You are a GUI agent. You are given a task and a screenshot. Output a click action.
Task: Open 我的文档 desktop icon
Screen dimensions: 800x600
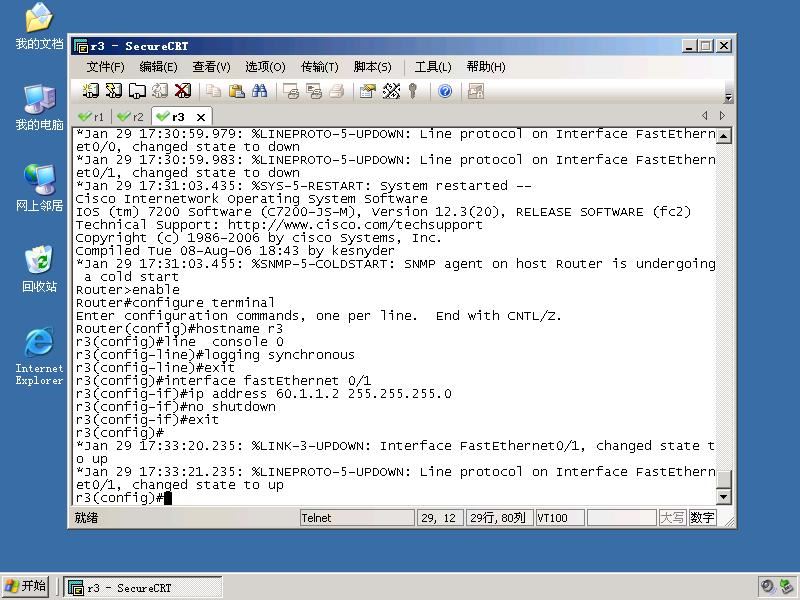click(39, 27)
